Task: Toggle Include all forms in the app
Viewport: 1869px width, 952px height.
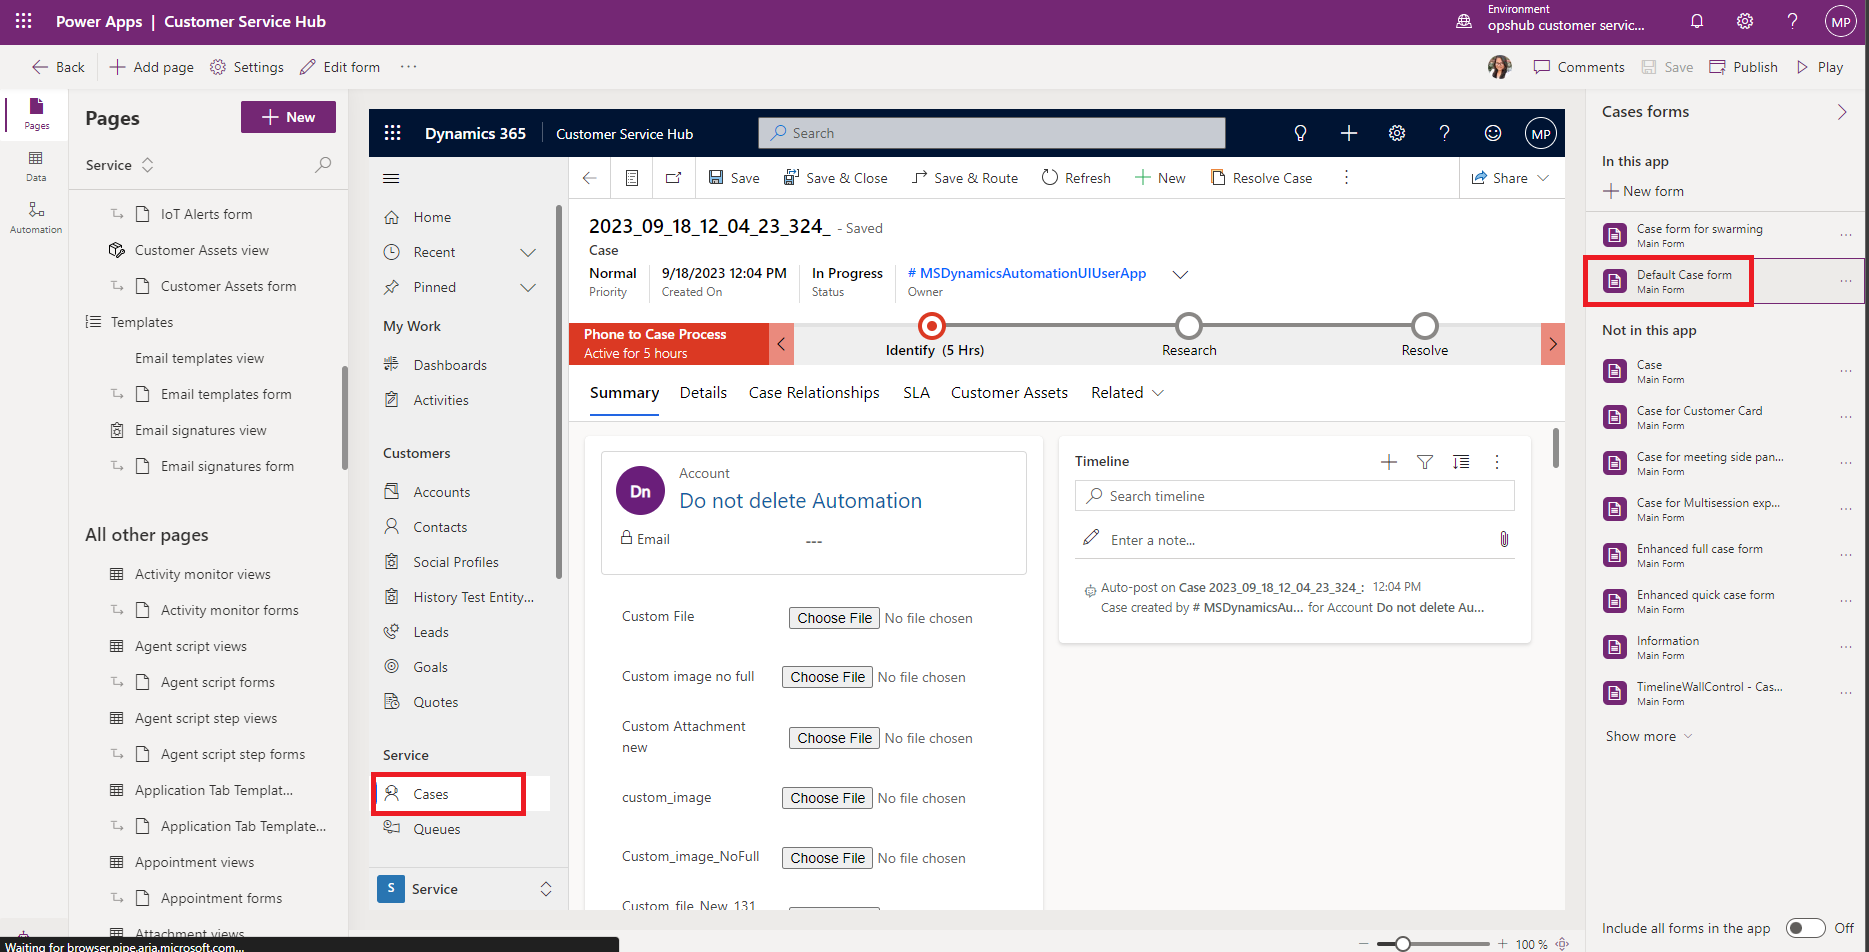Action: pos(1806,928)
